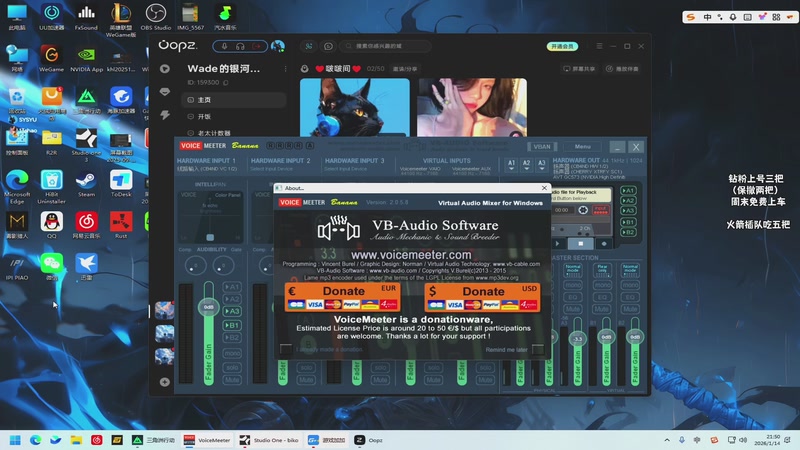Click the cassette Record button in Voicemeeter
Image resolution: width=800 pixels, height=450 pixels.
tap(604, 244)
